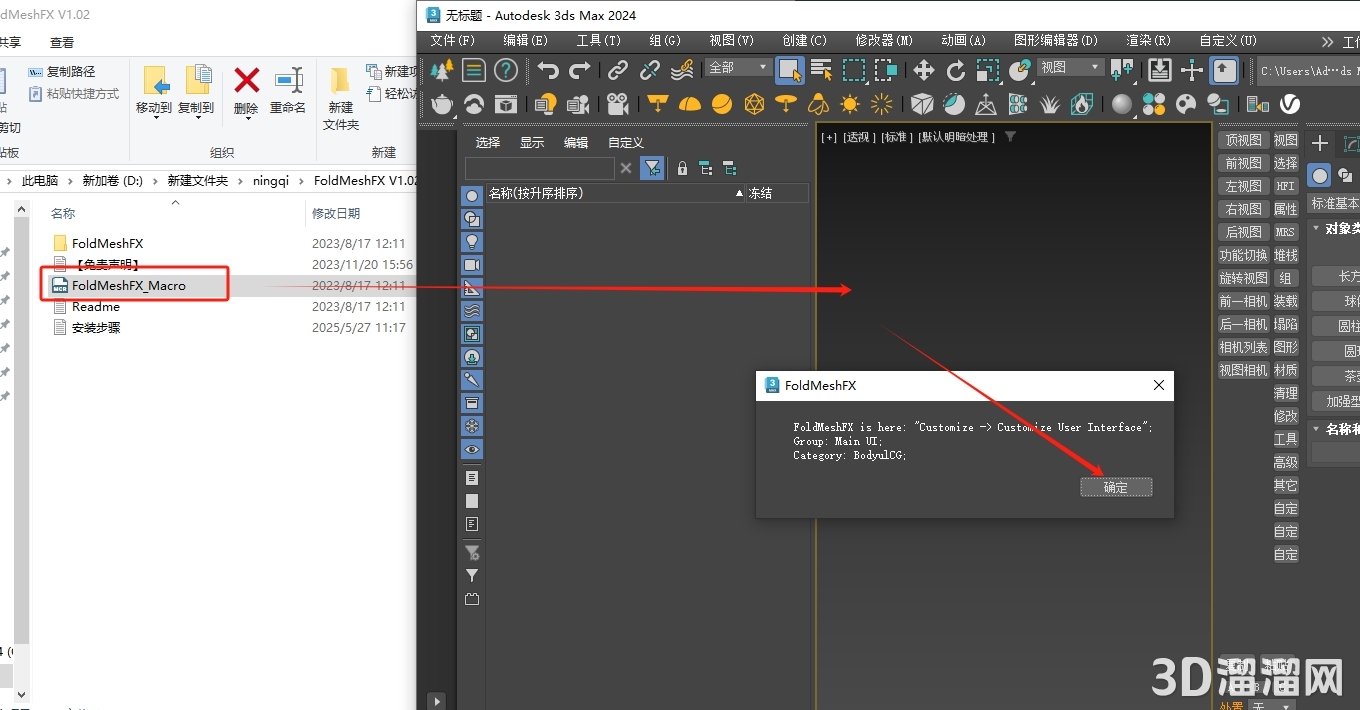This screenshot has height=710, width=1360.
Task: Click the 前视图 button
Action: click(1243, 163)
